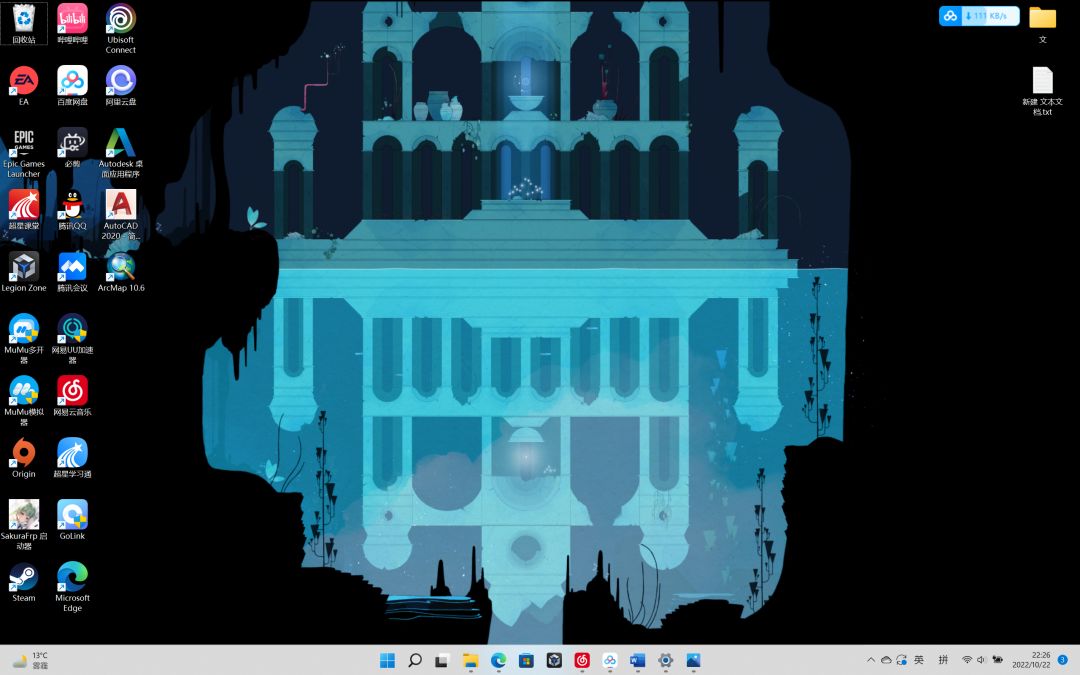
Task: Click the sync status tray icon
Action: 902,660
